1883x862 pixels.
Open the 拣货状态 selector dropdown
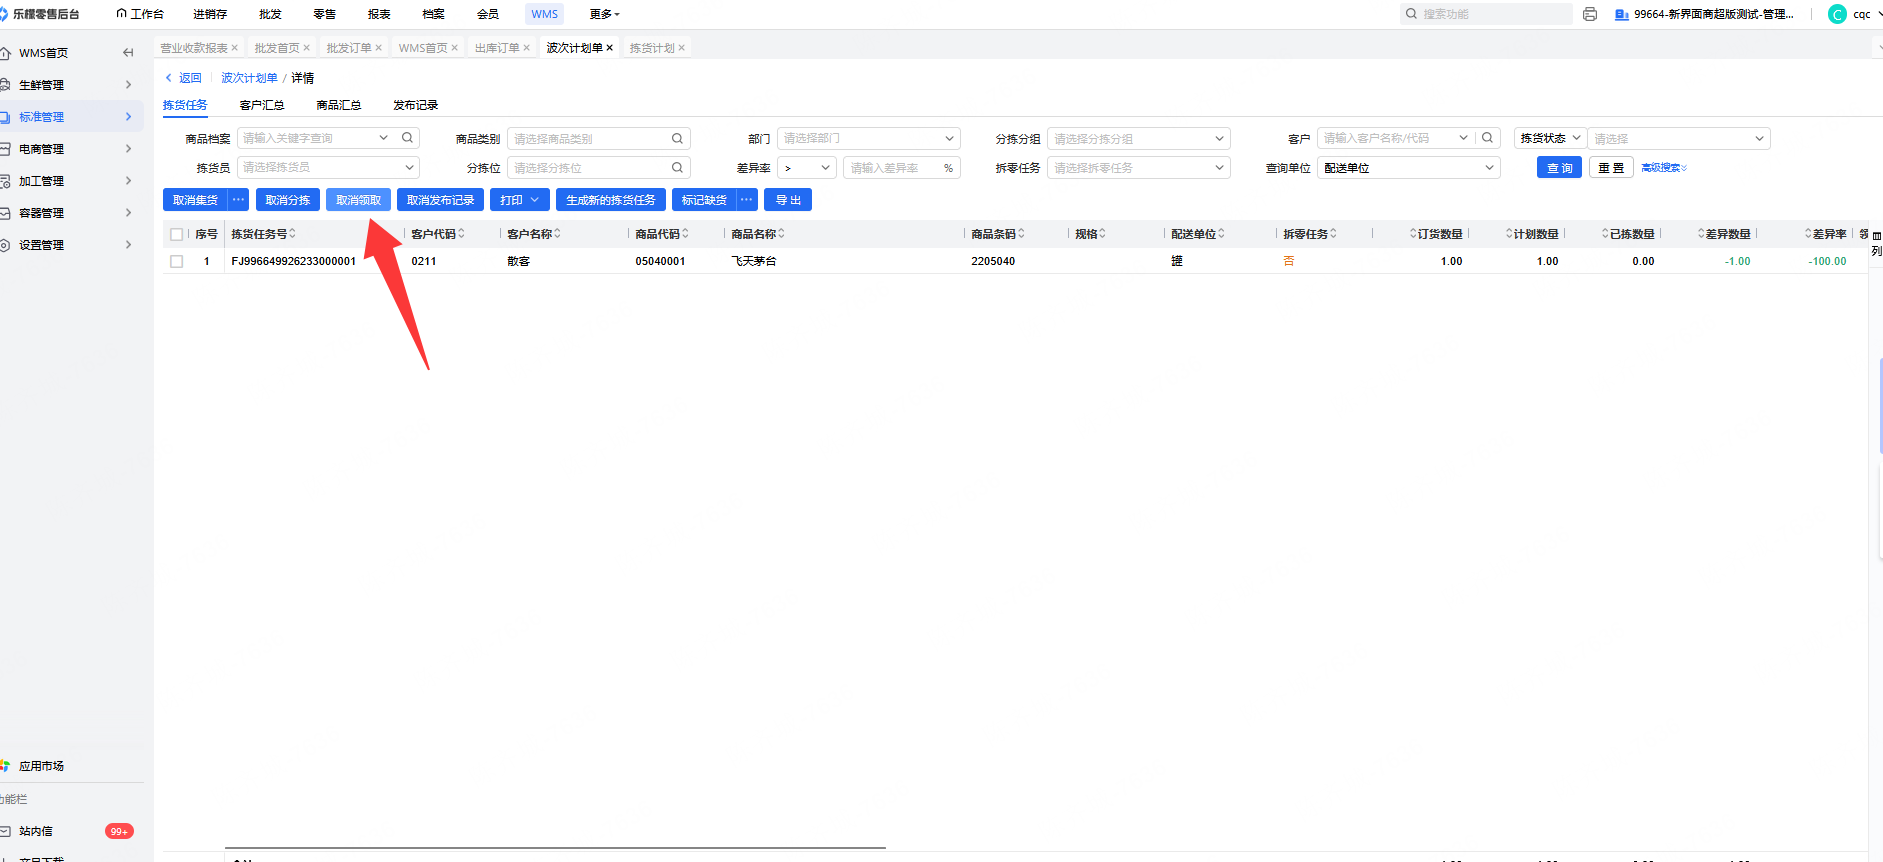[1550, 139]
